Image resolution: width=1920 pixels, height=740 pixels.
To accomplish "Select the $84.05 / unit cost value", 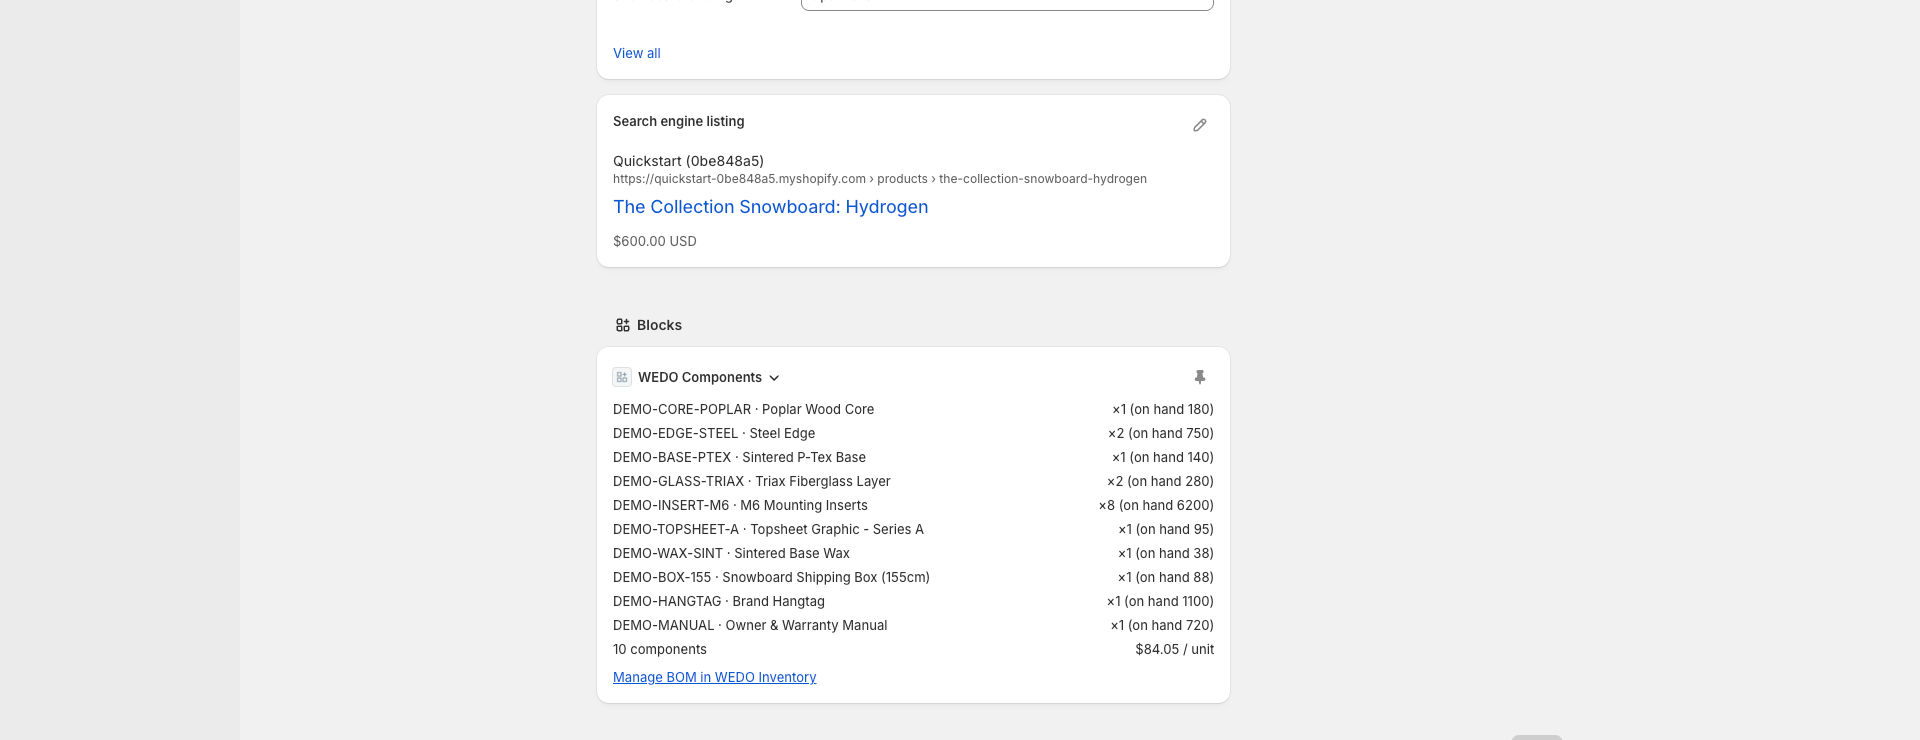I will click(1175, 649).
